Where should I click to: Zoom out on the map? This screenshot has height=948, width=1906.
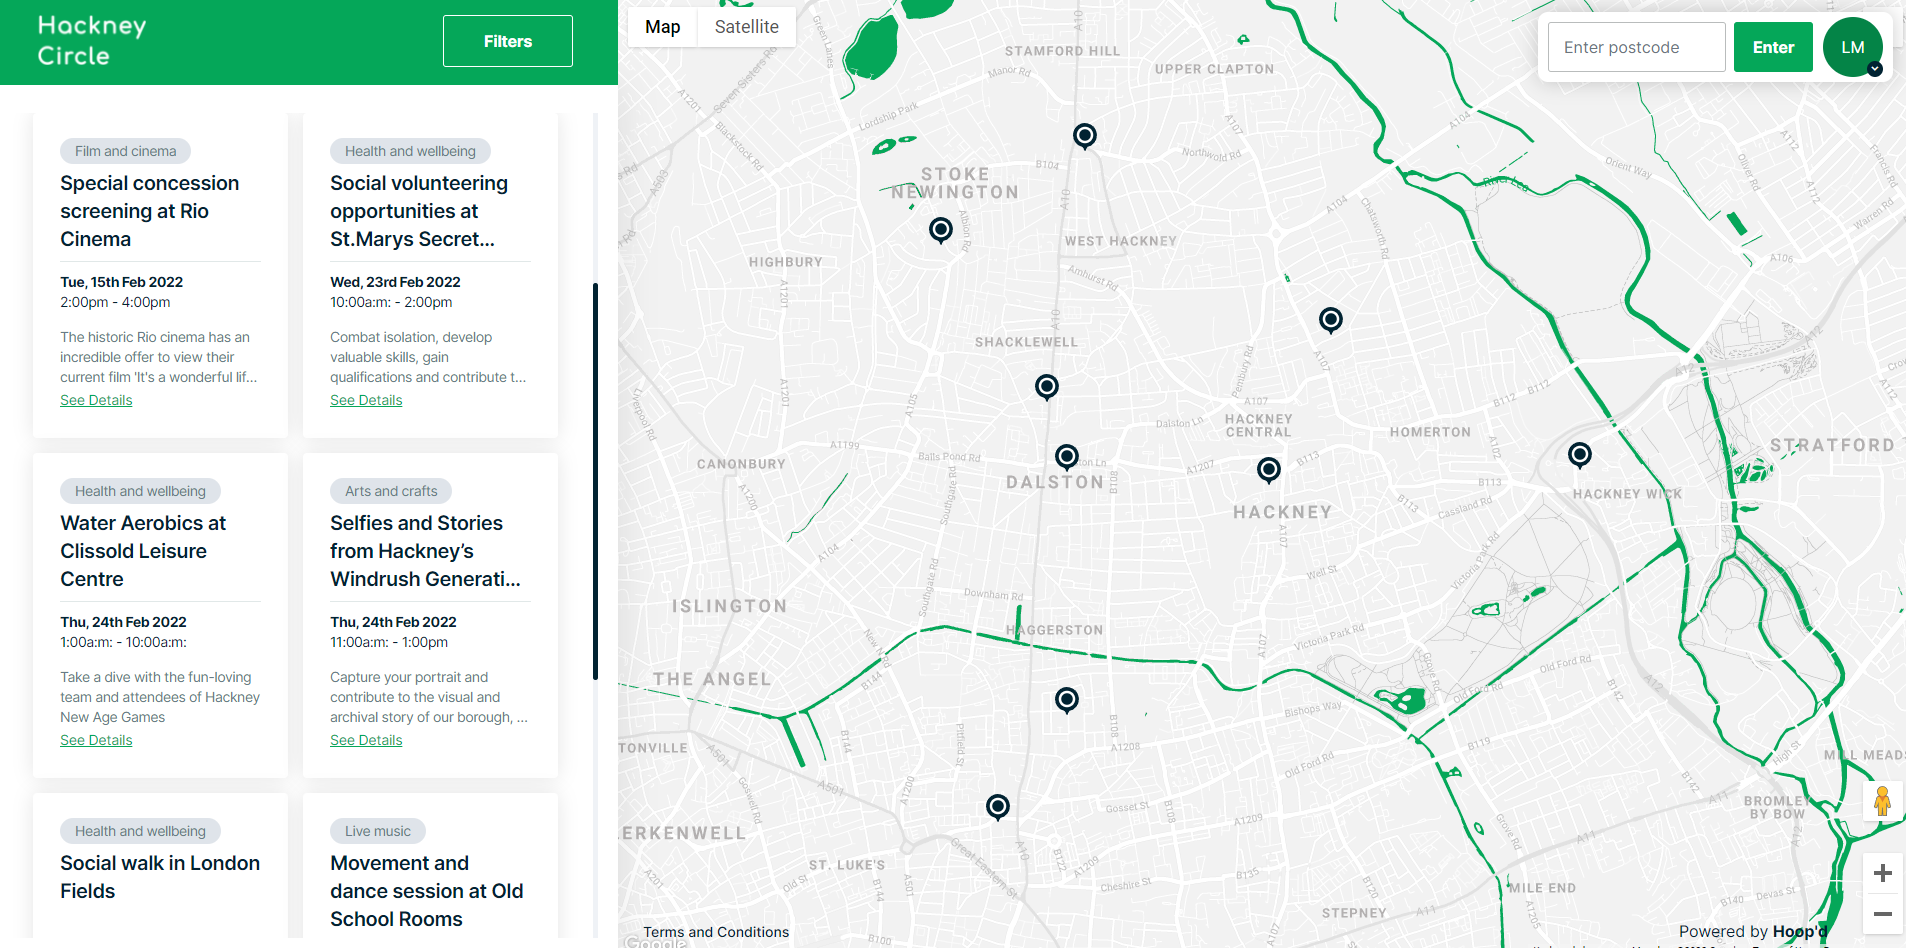pyautogui.click(x=1882, y=914)
